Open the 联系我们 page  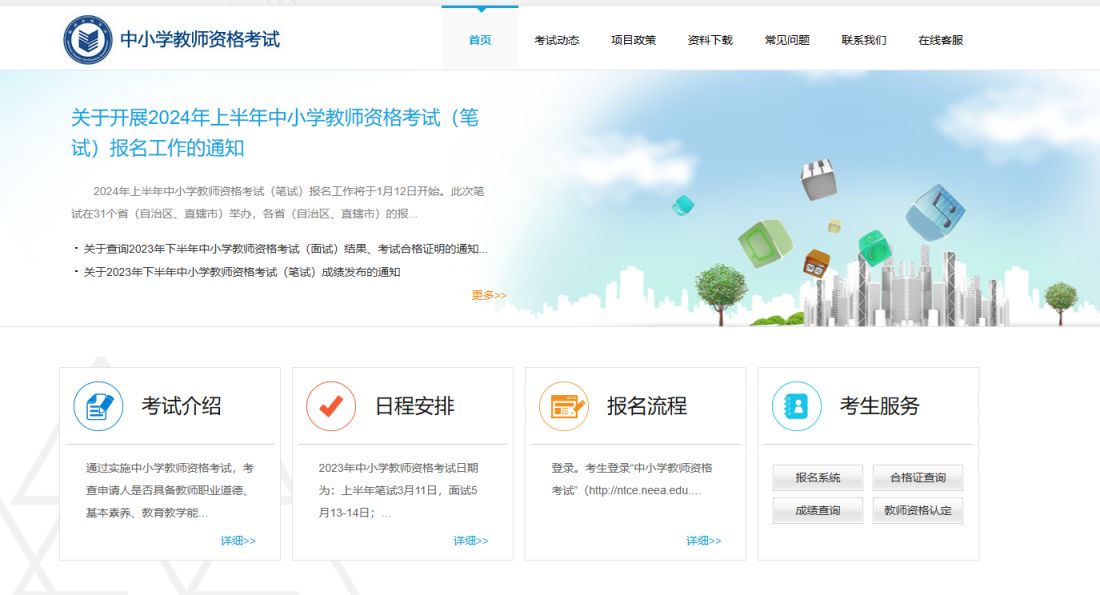864,40
